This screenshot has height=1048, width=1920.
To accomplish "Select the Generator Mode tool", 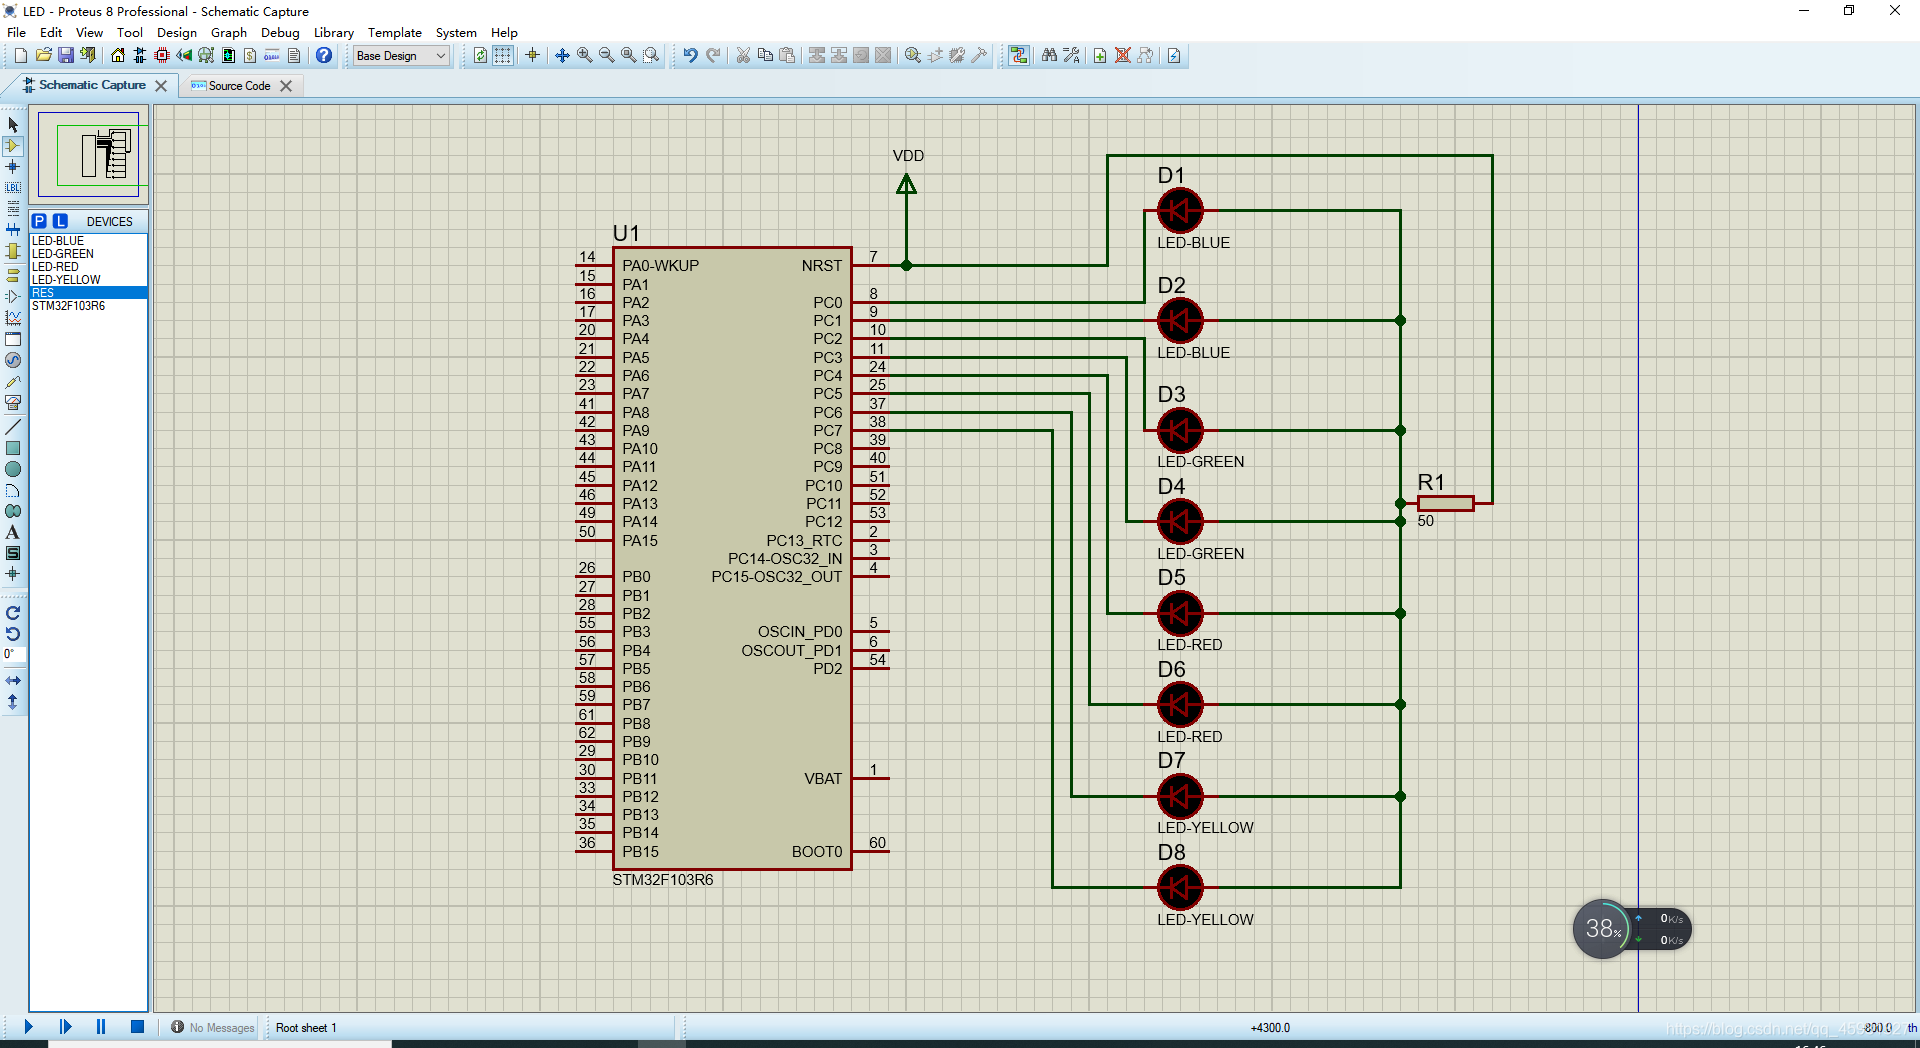I will (x=13, y=360).
